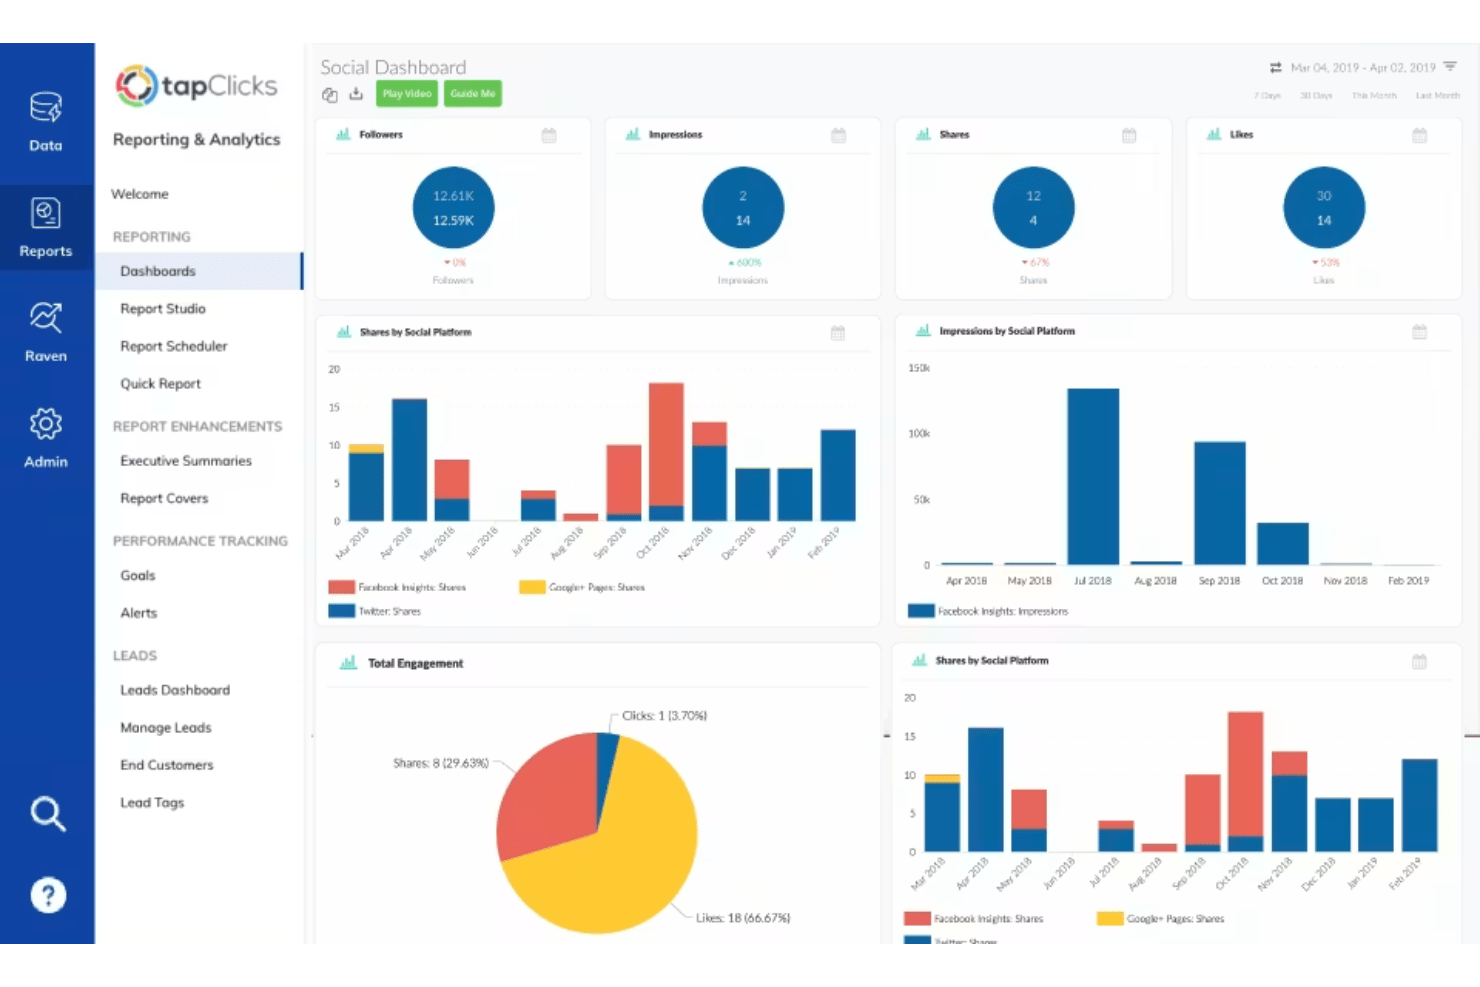
Task: Click the Play Video button
Action: (x=407, y=93)
